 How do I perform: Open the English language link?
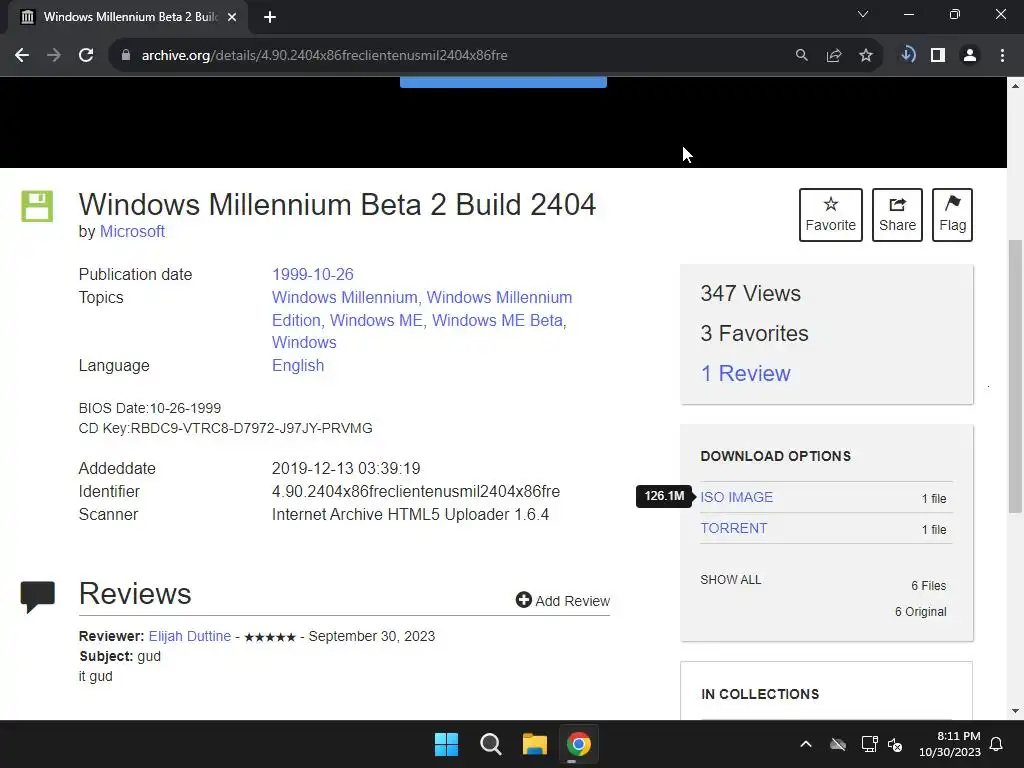pyautogui.click(x=298, y=365)
